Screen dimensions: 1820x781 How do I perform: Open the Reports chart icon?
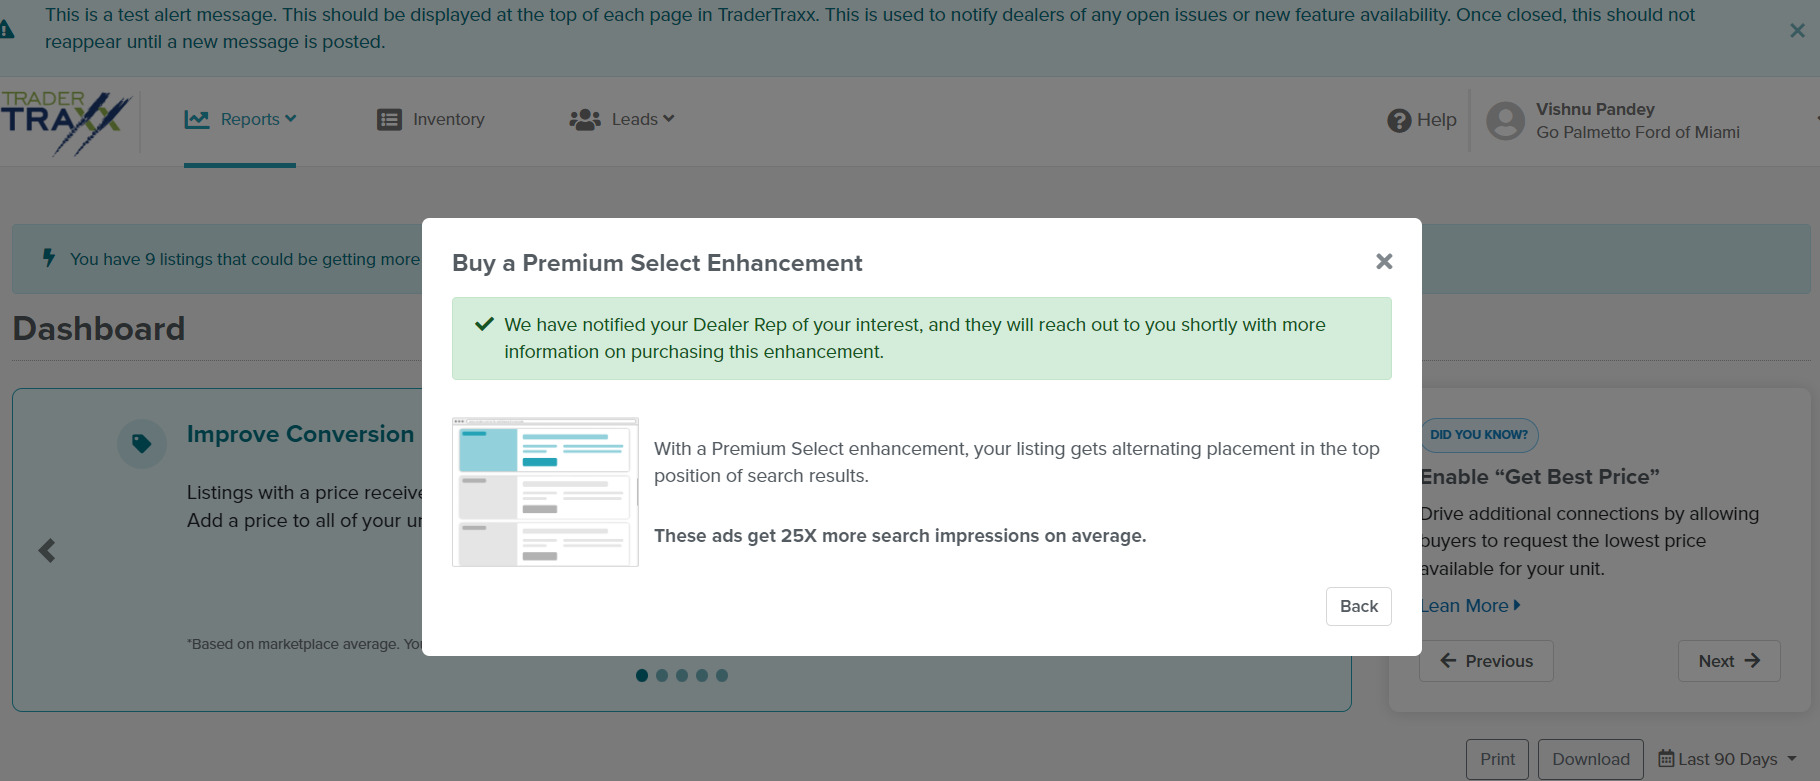pyautogui.click(x=197, y=120)
